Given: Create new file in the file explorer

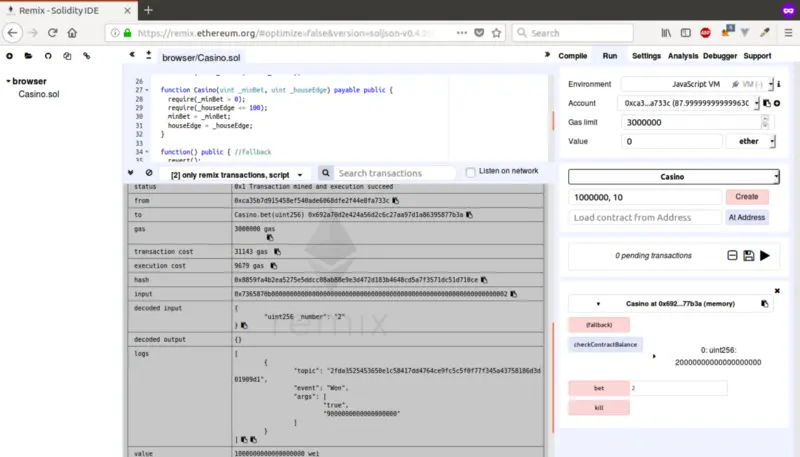Looking at the screenshot, I should (9, 56).
